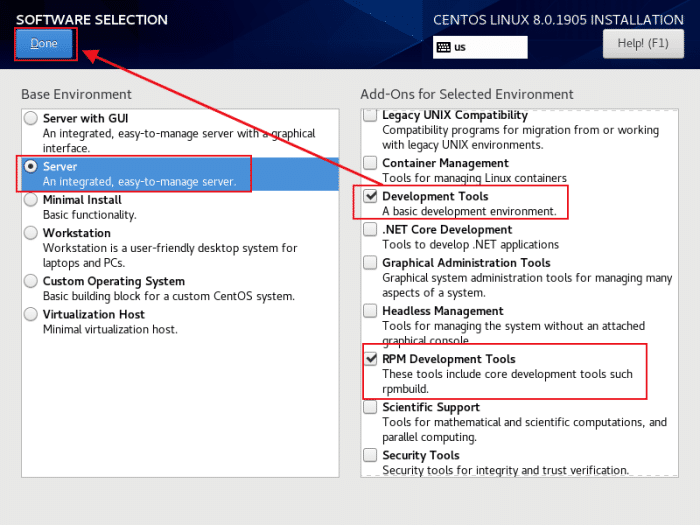Viewport: 700px width, 525px height.
Task: Tick .NET Core Development checkbox
Action: pos(370,229)
